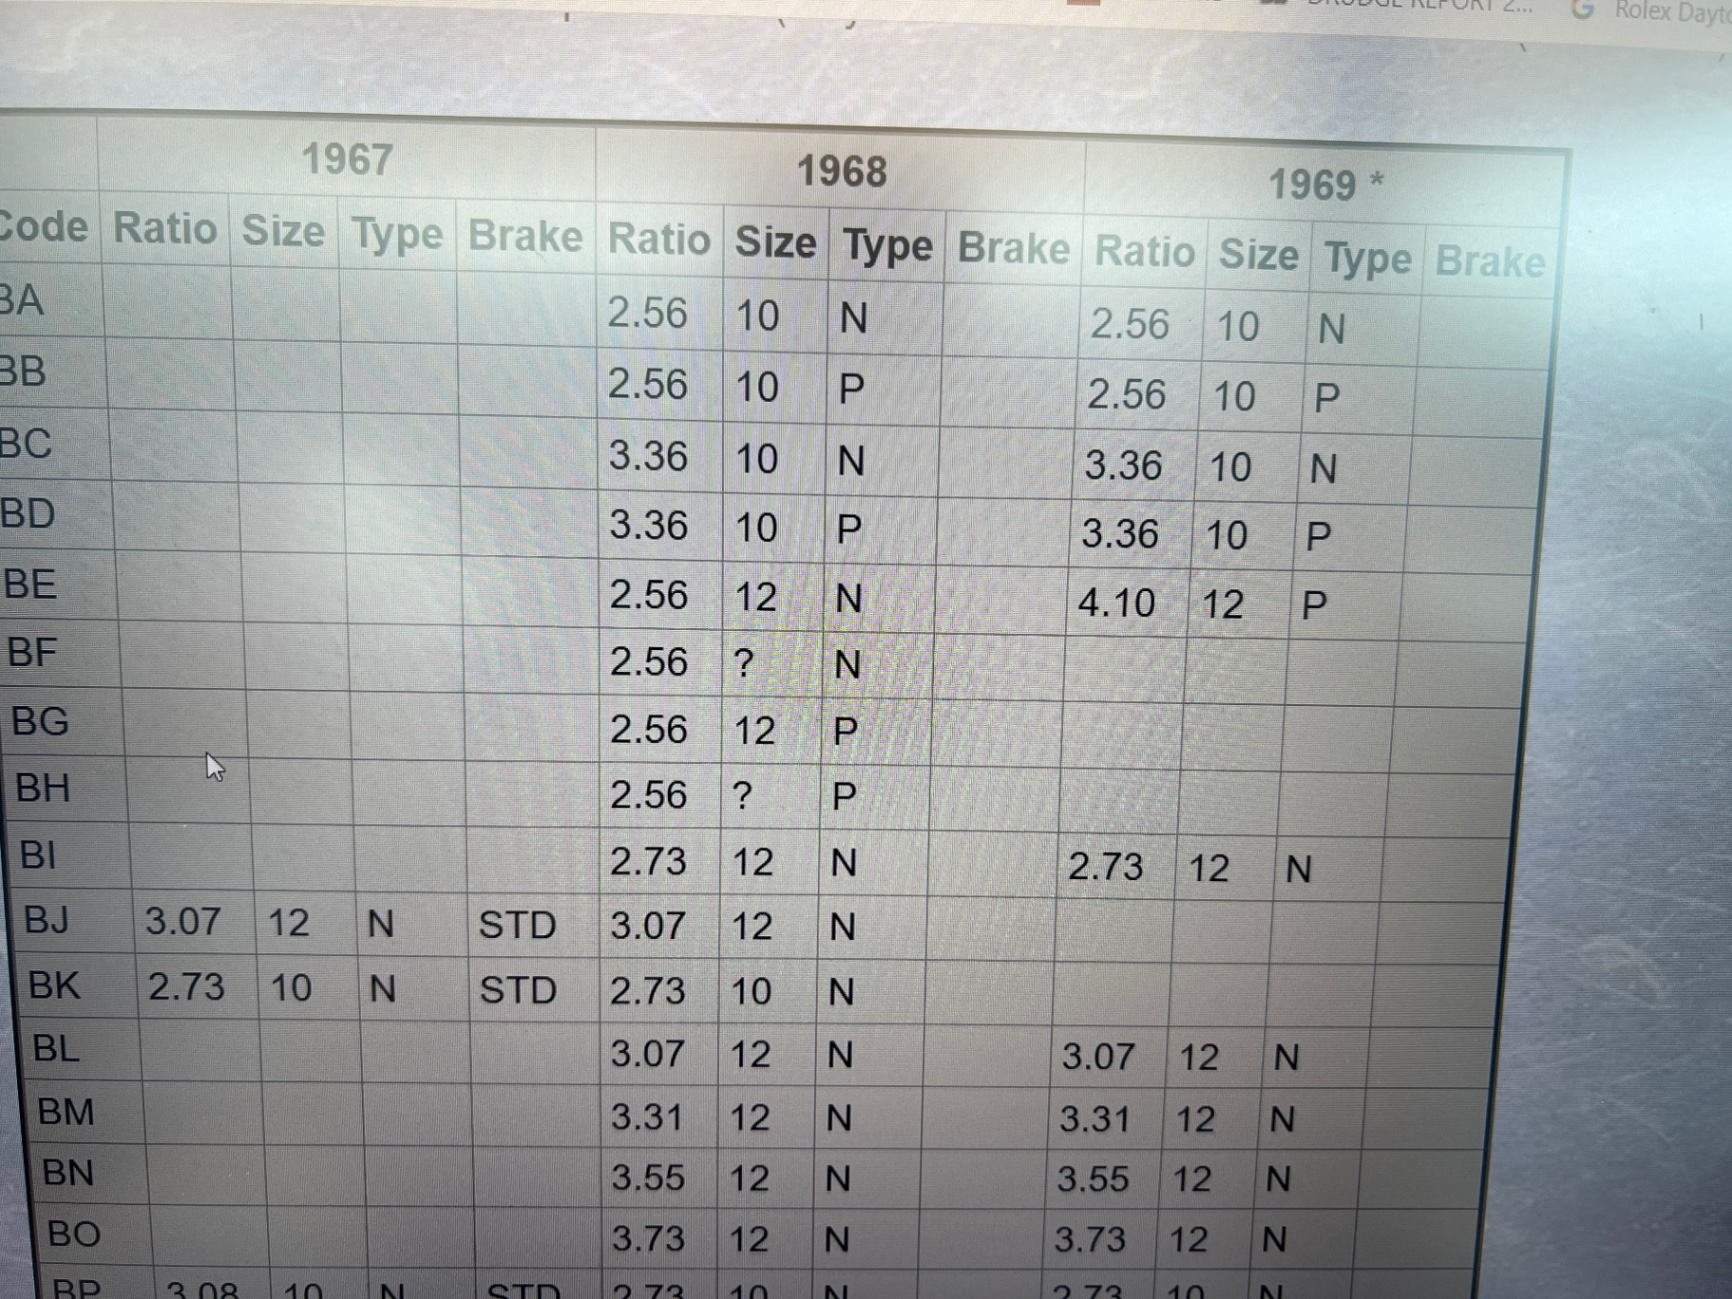The image size is (1732, 1299).
Task: Click the BO code row label
Action: pyautogui.click(x=73, y=1234)
